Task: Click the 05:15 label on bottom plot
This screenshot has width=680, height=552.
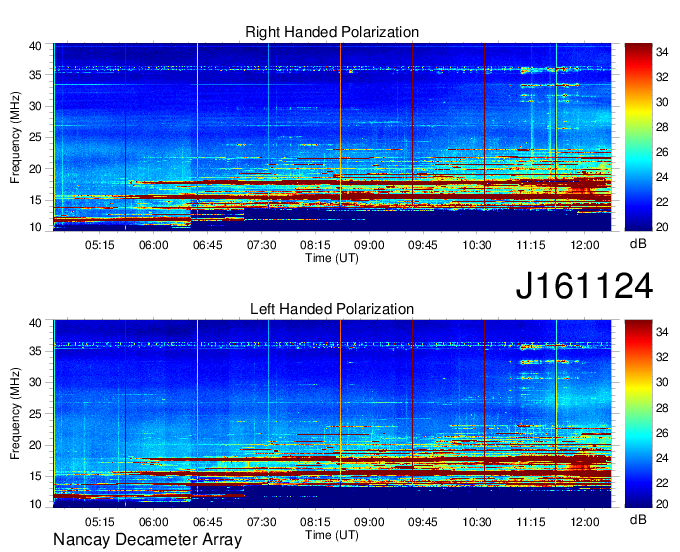Action: coord(100,522)
